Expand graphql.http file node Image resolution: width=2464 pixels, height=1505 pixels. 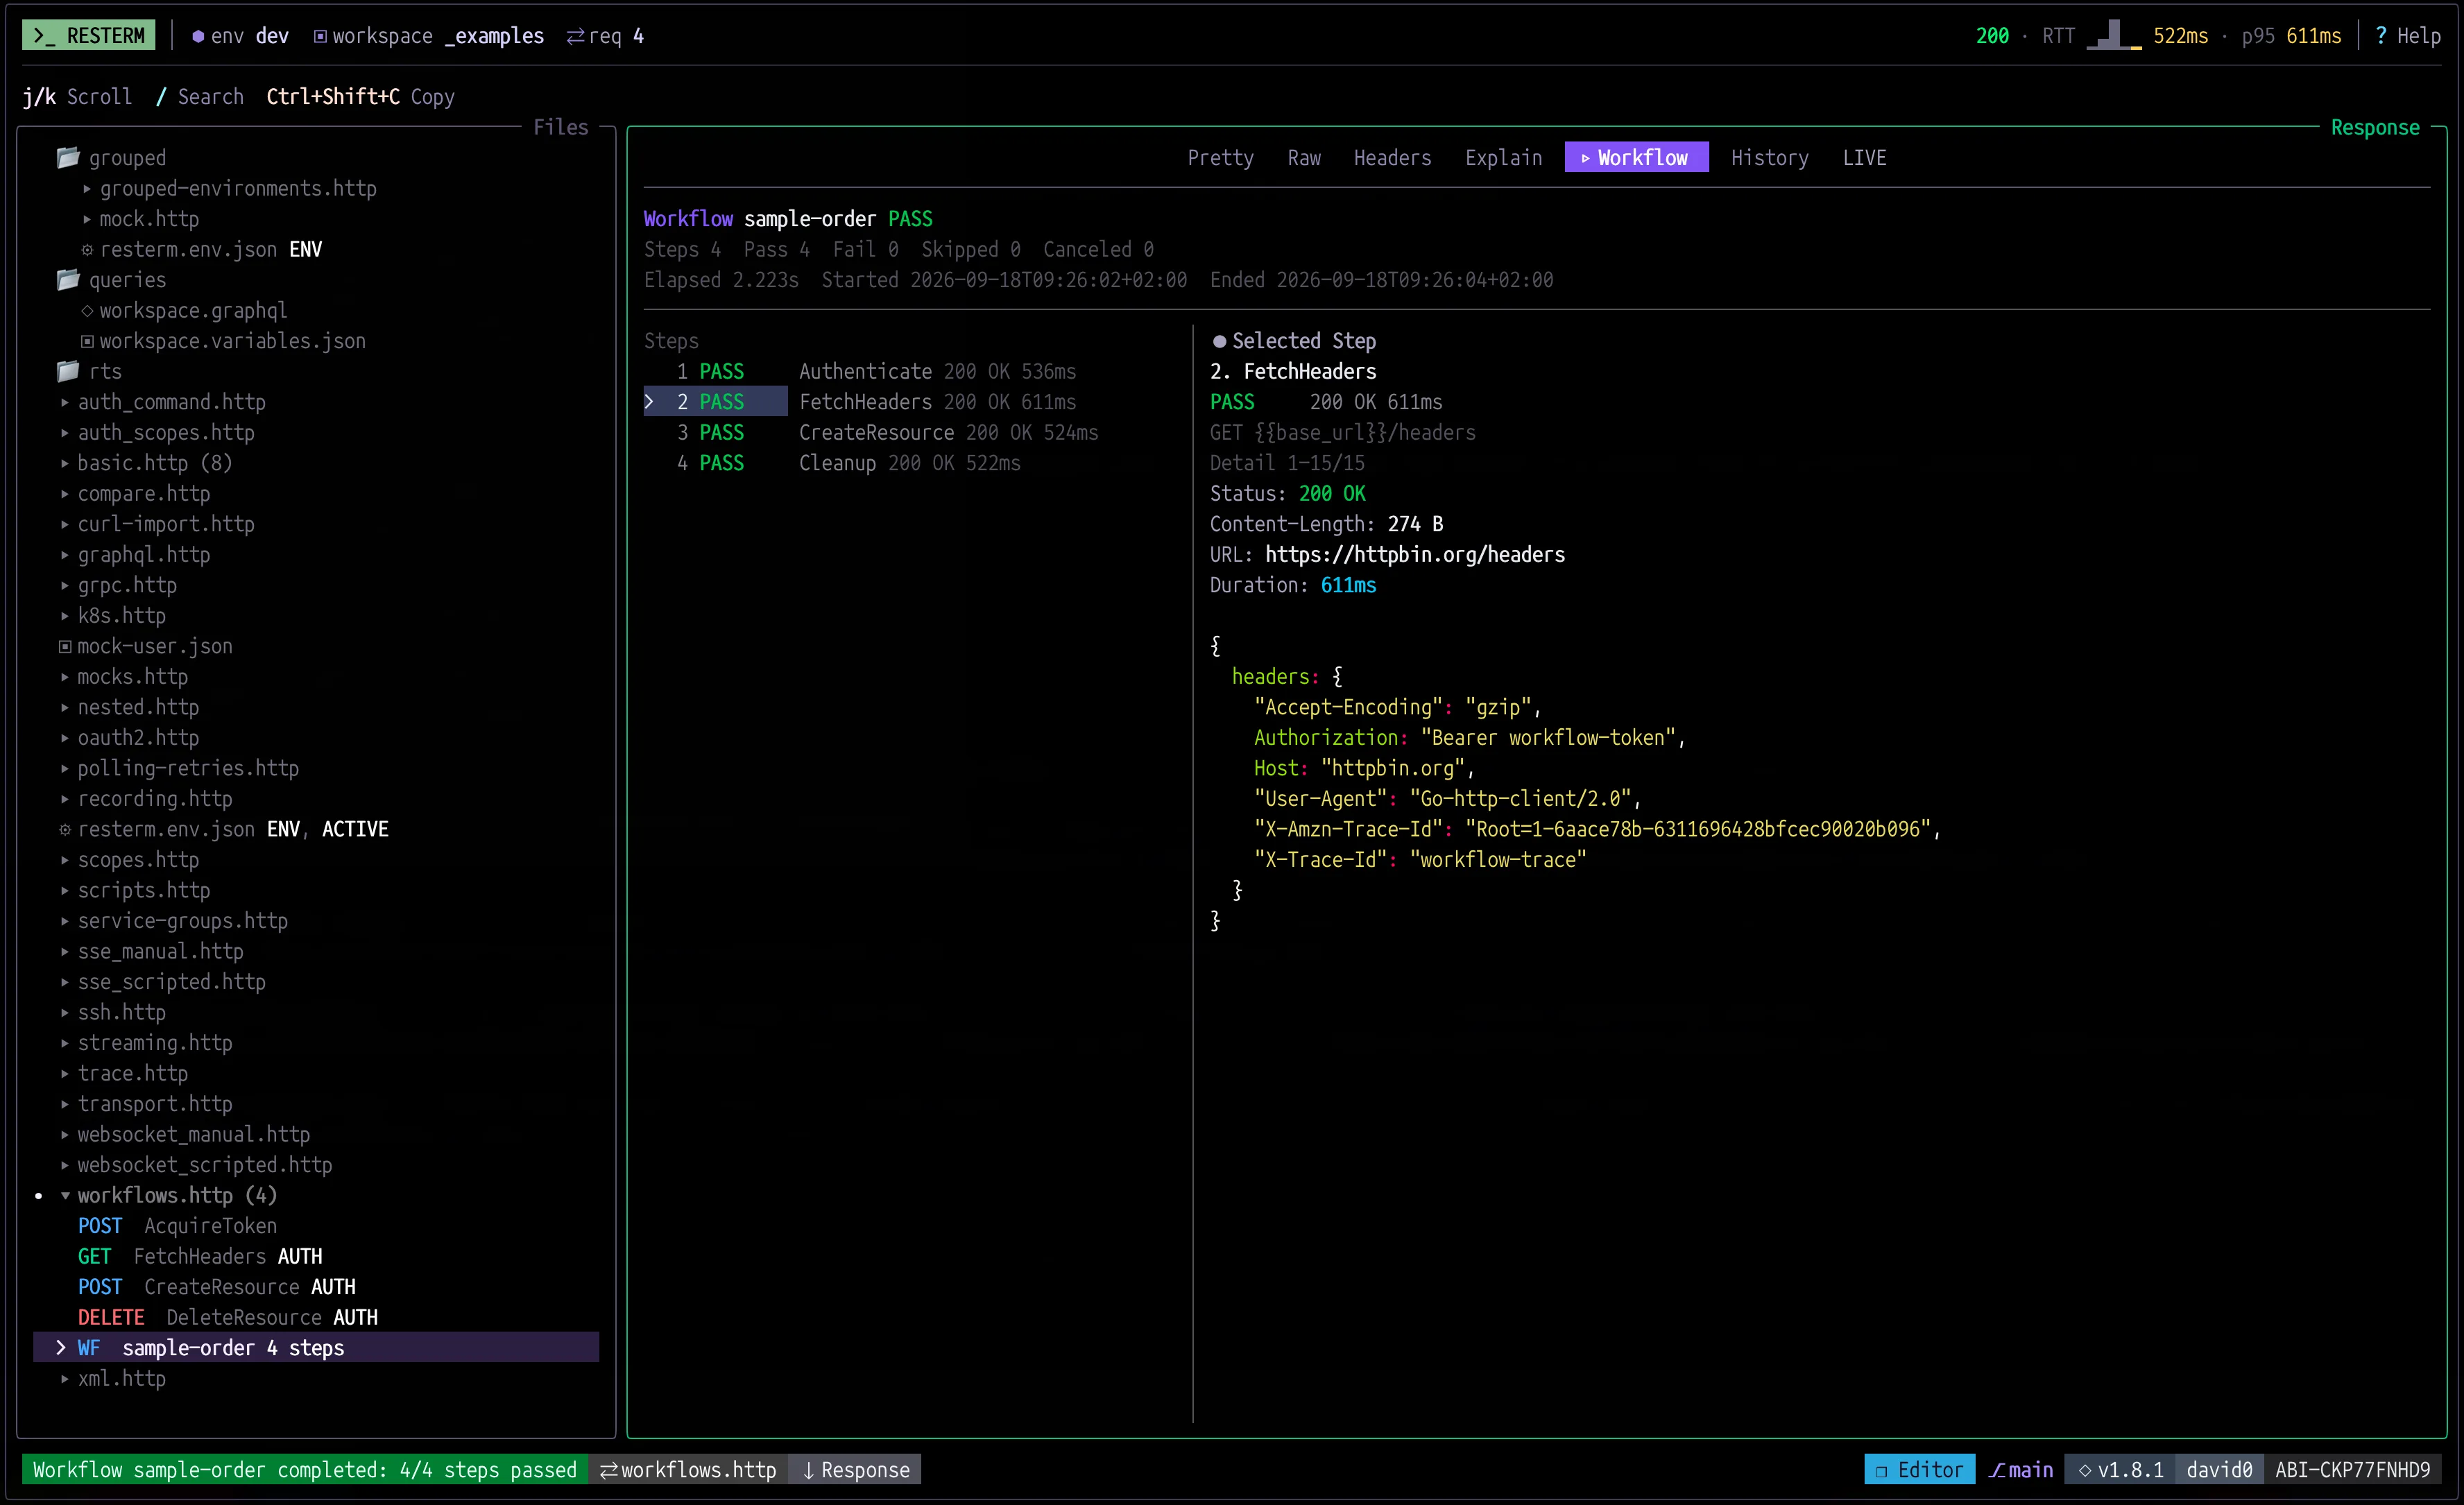[65, 554]
